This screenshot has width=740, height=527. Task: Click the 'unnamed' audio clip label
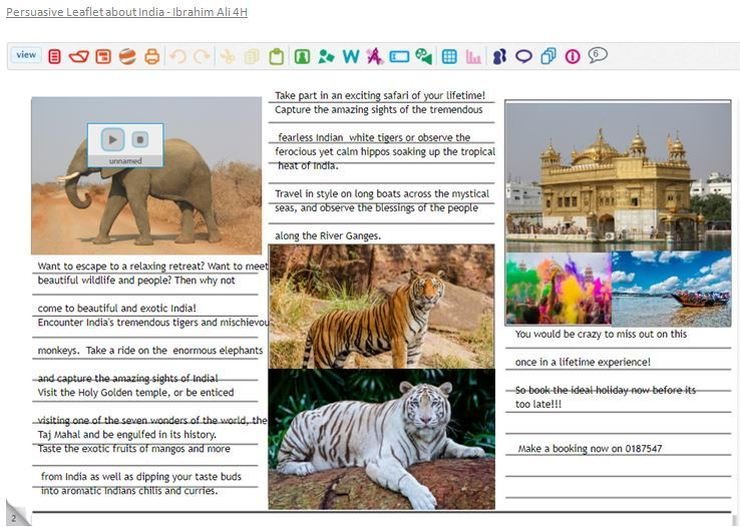pyautogui.click(x=125, y=161)
